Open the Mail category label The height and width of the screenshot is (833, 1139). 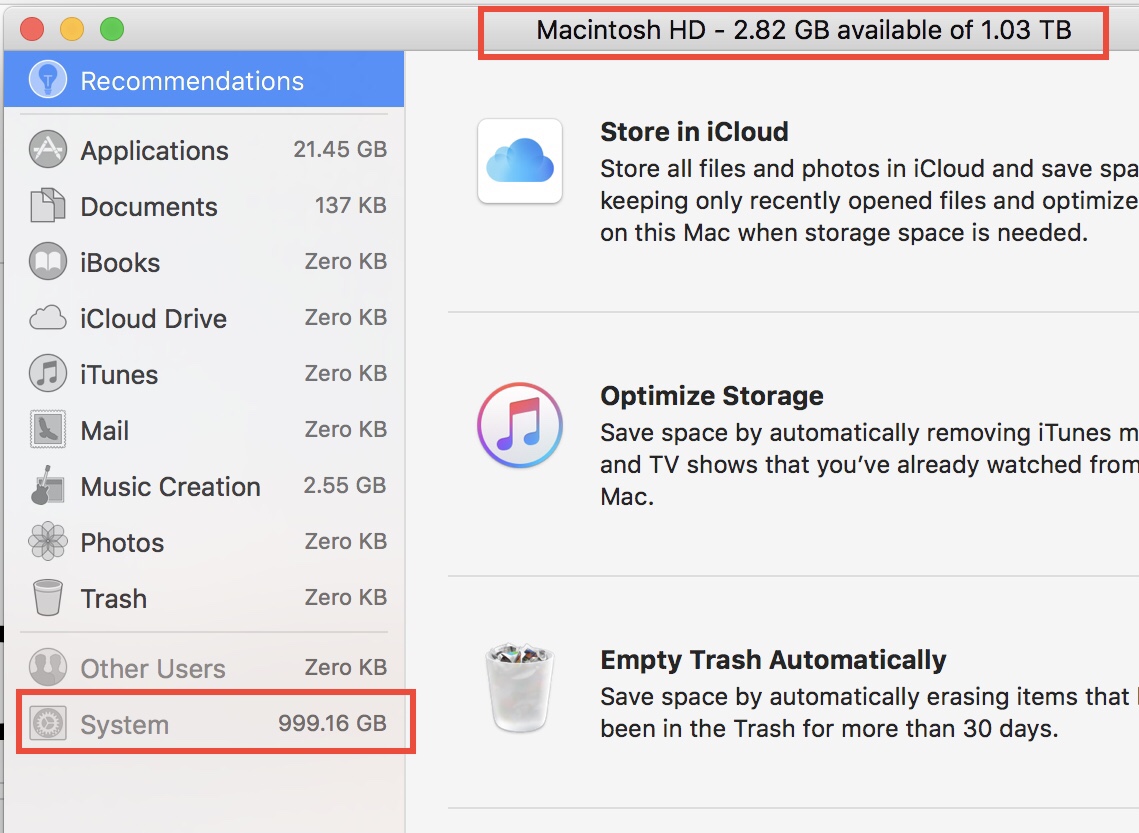105,430
